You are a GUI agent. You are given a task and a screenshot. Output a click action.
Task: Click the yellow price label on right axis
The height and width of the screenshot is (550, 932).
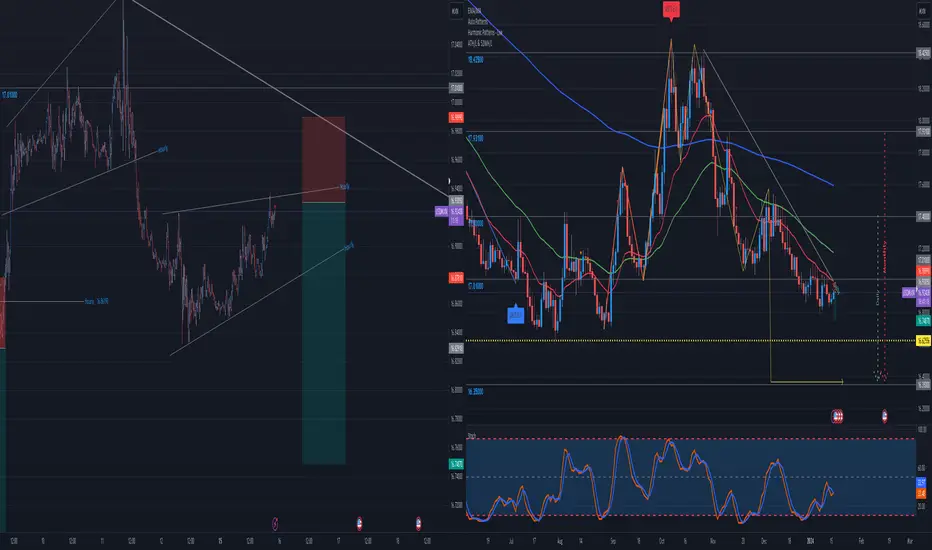[x=923, y=341]
